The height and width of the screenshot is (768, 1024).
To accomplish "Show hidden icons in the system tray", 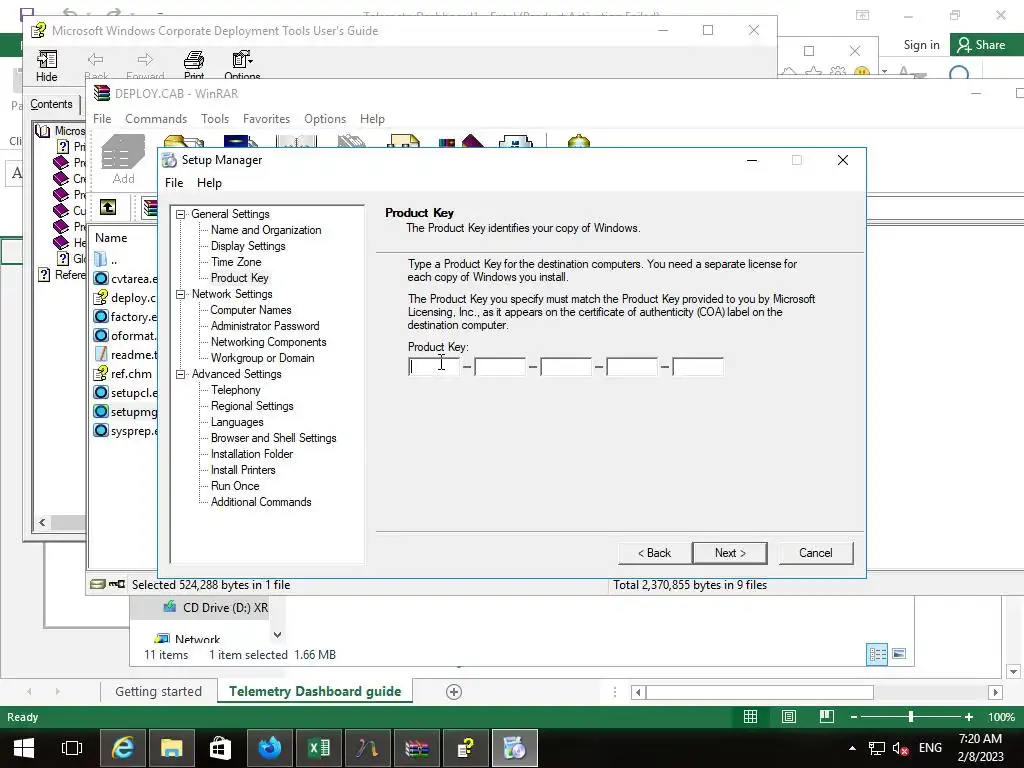I will [852, 748].
